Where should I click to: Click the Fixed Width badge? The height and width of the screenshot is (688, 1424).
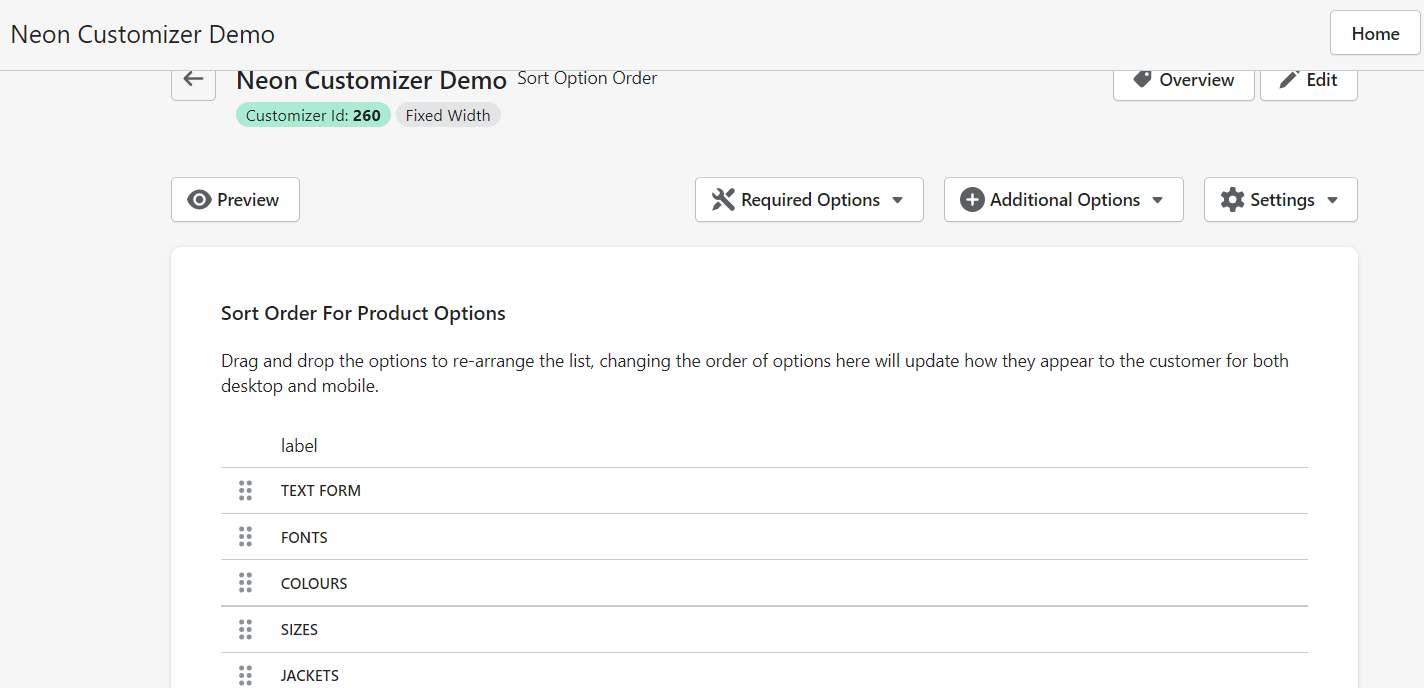click(448, 116)
